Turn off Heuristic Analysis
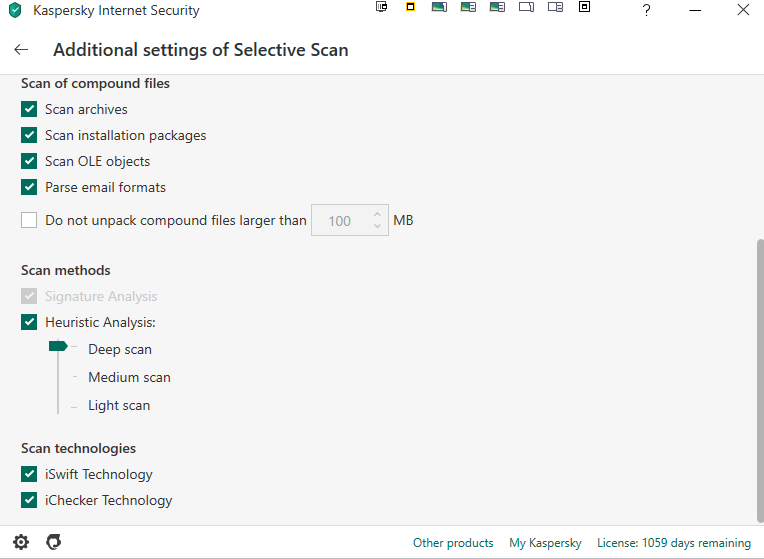 coord(29,322)
